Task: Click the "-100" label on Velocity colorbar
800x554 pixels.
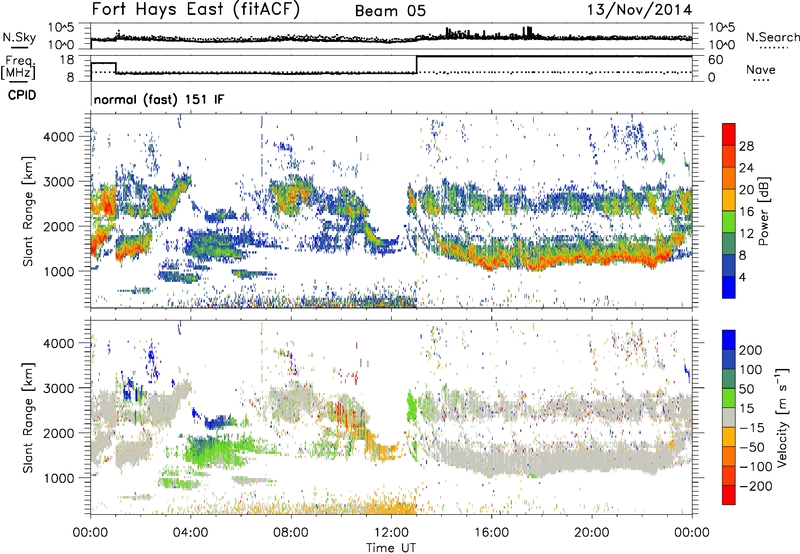Action: click(756, 467)
